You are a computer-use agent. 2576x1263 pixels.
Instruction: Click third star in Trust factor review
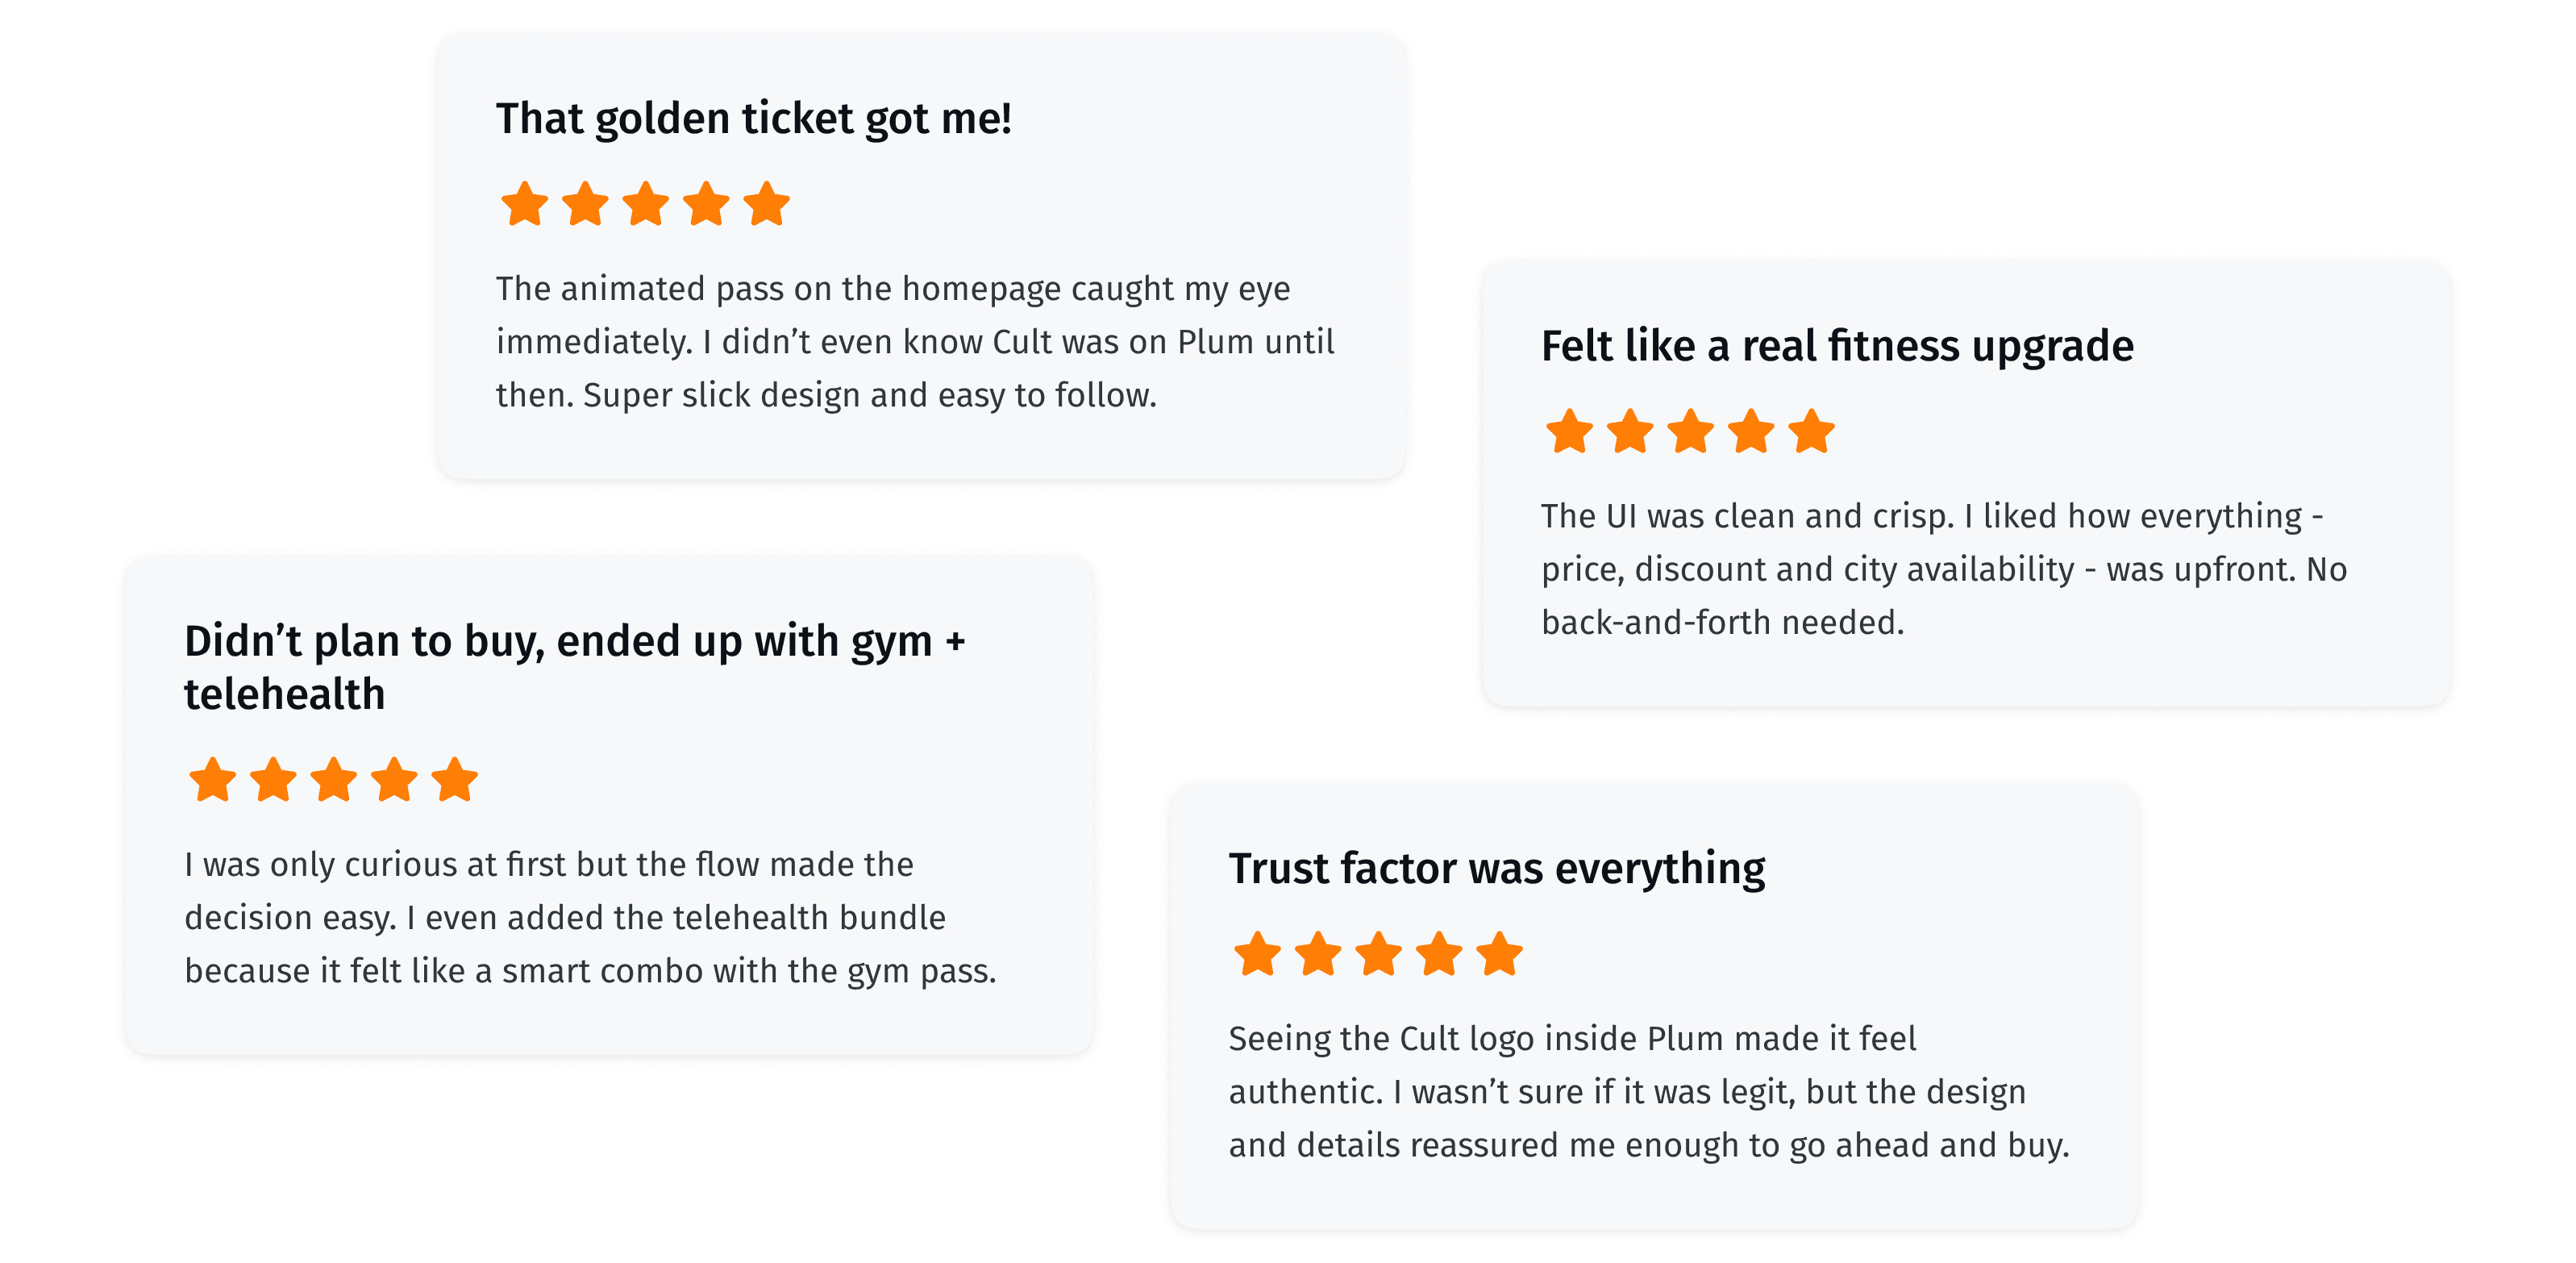click(x=1379, y=954)
